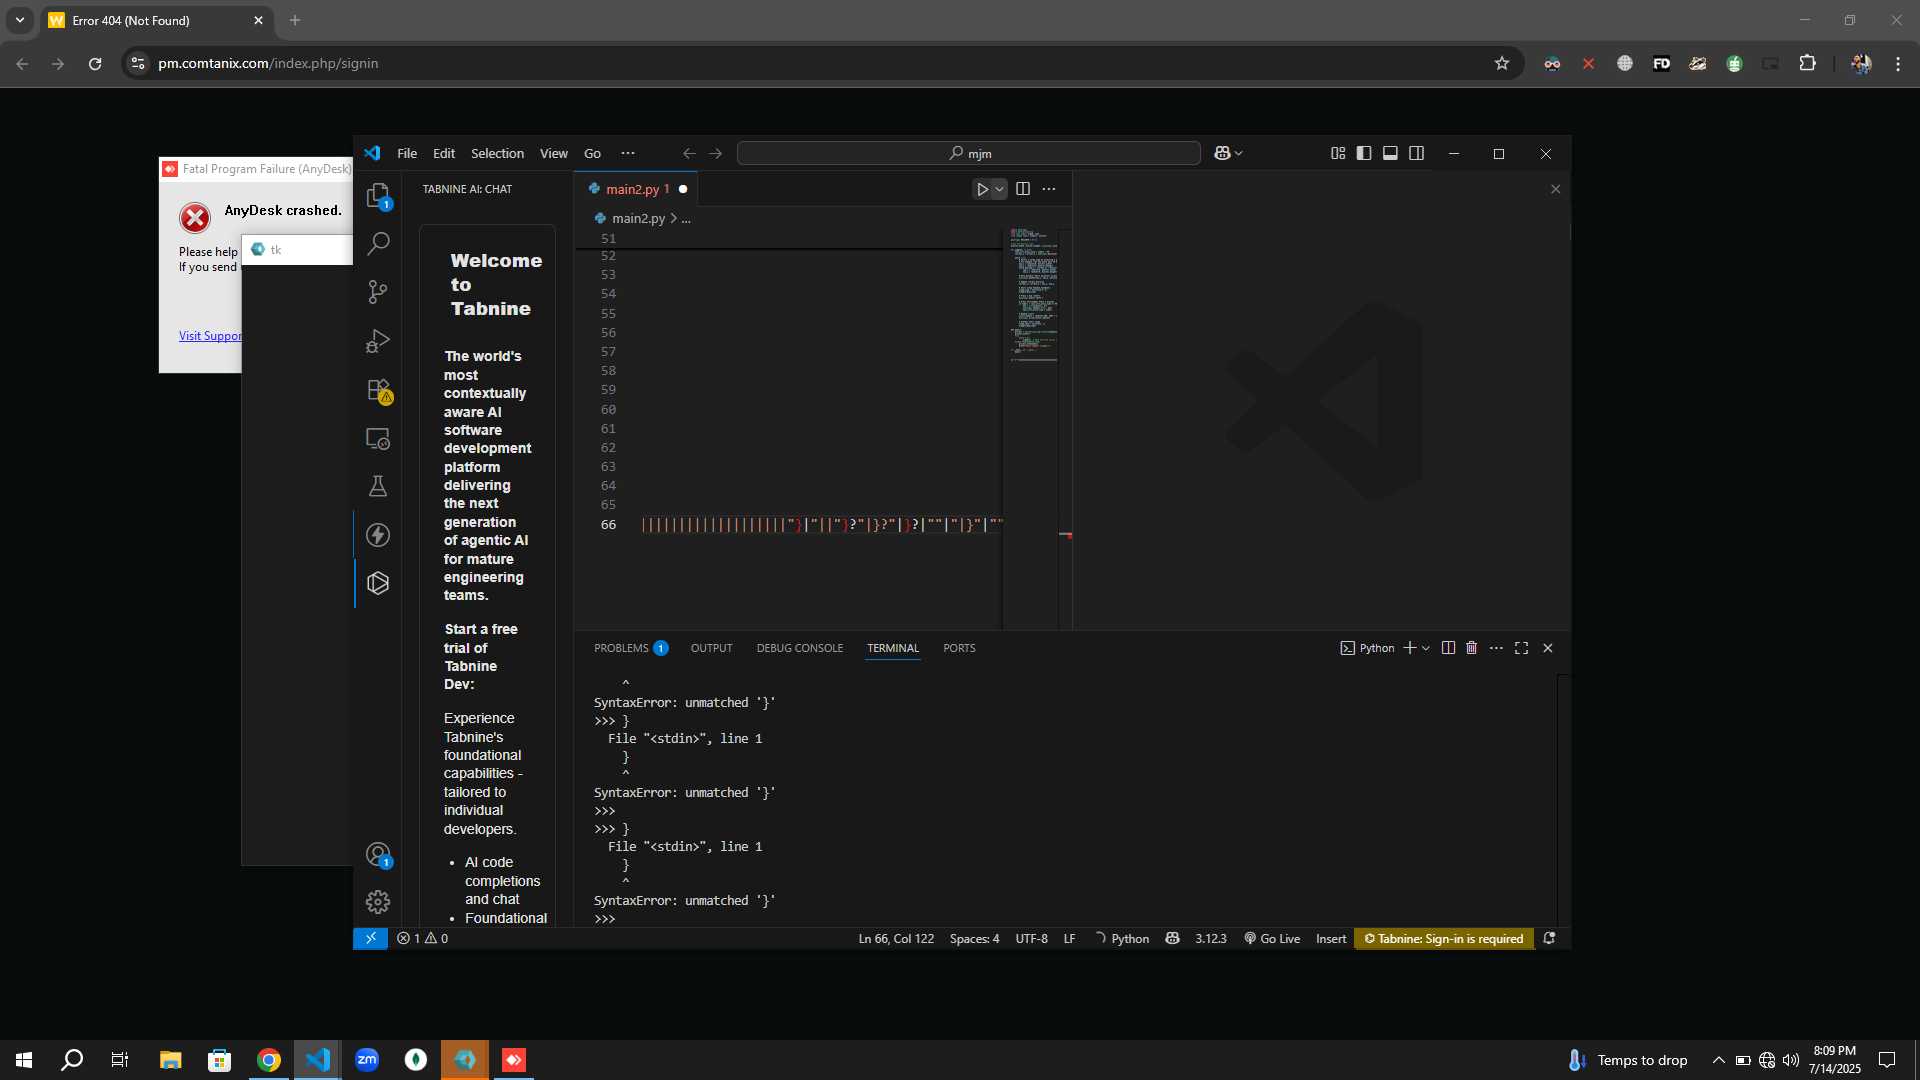Open the Extensions view
The width and height of the screenshot is (1920, 1080).
click(x=378, y=390)
